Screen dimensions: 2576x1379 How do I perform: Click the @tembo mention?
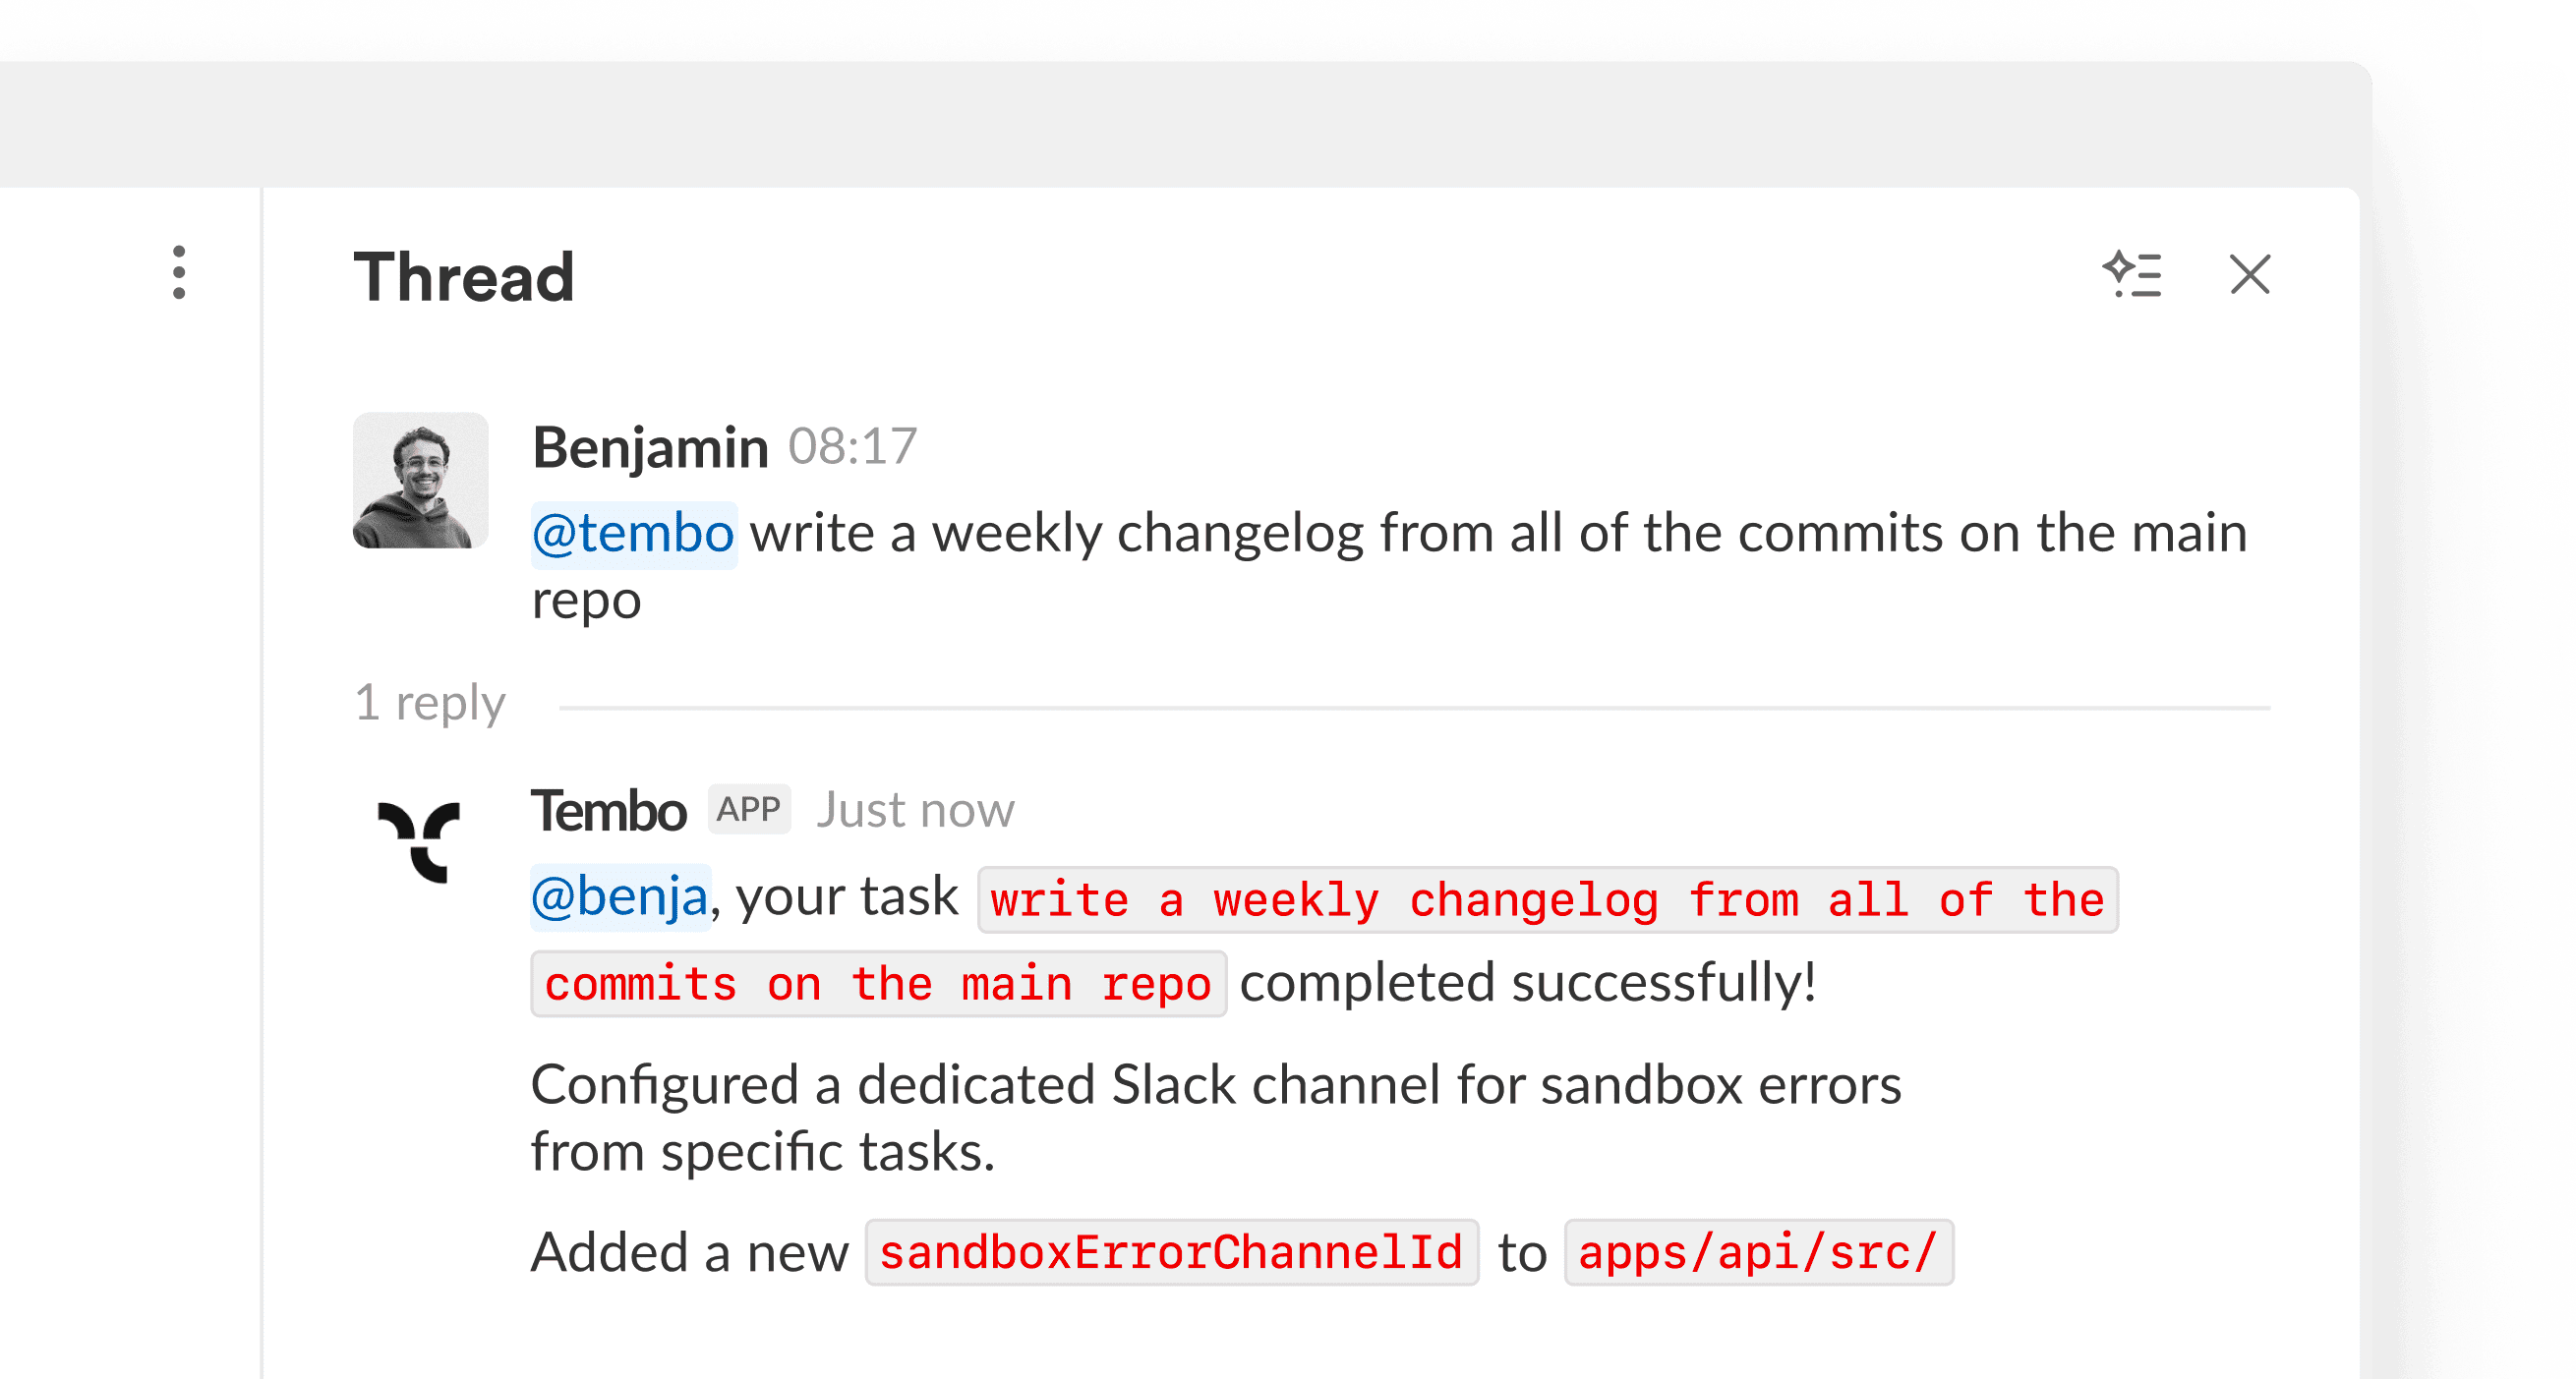pos(634,534)
